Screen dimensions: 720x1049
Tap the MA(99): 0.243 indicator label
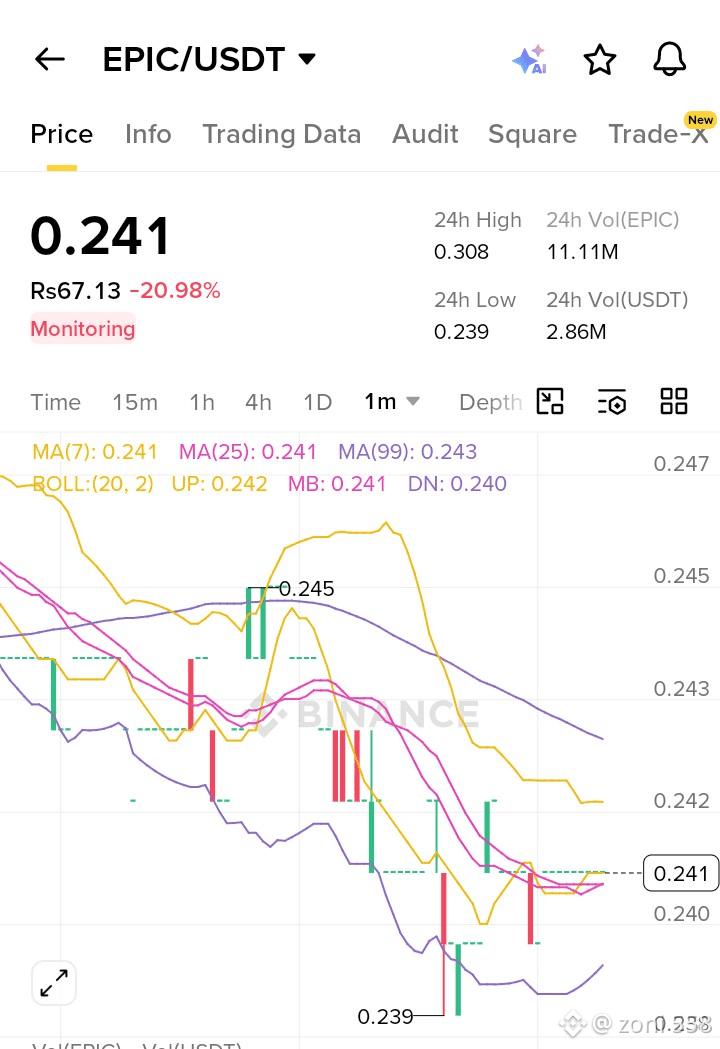pyautogui.click(x=408, y=452)
